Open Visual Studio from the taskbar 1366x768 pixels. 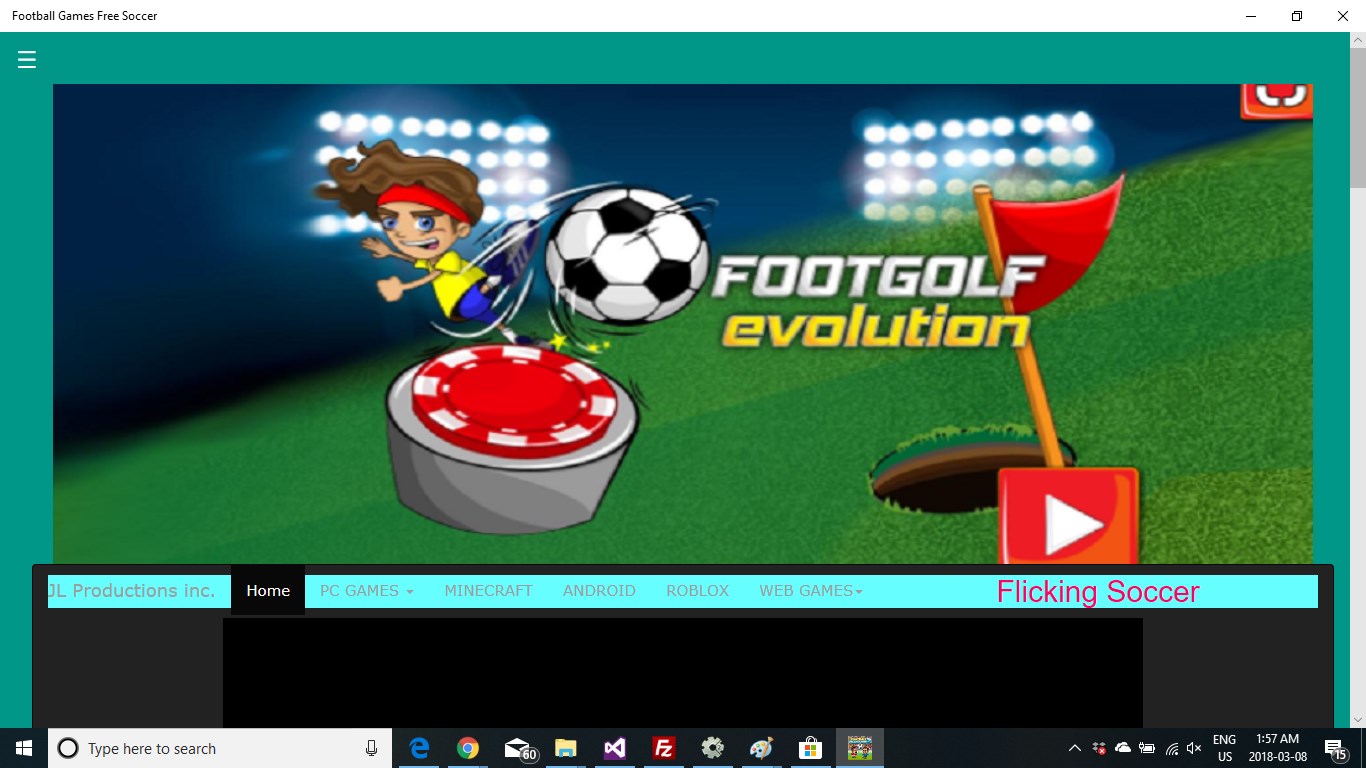tap(615, 748)
